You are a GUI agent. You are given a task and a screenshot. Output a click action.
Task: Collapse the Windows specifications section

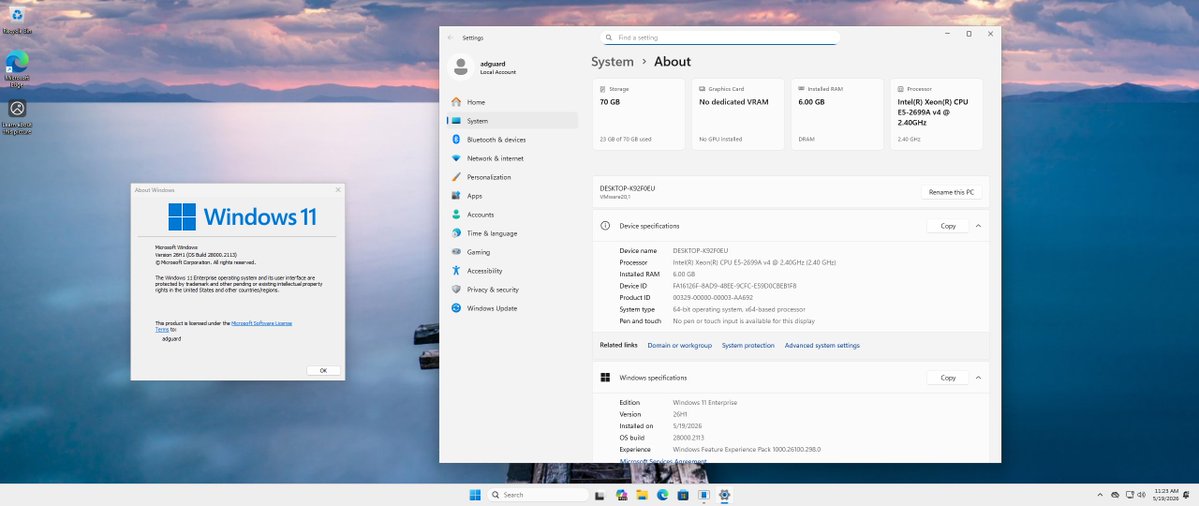pyautogui.click(x=978, y=378)
